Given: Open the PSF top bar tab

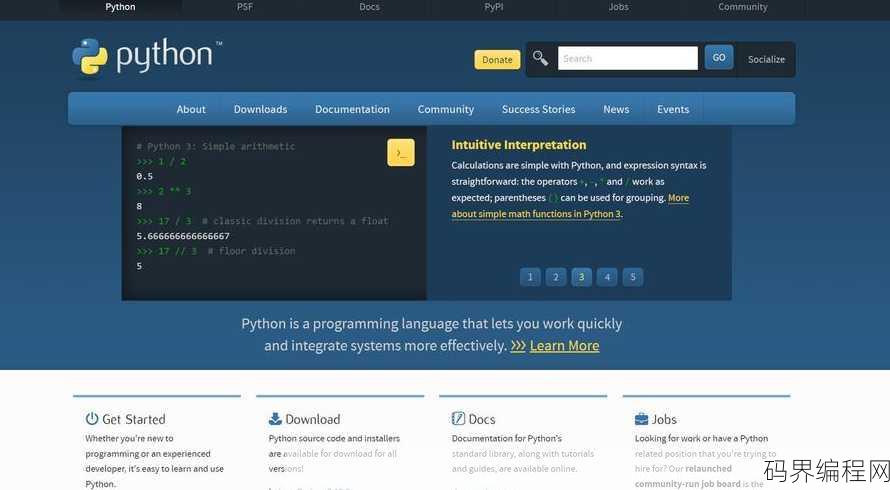Looking at the screenshot, I should tap(245, 7).
